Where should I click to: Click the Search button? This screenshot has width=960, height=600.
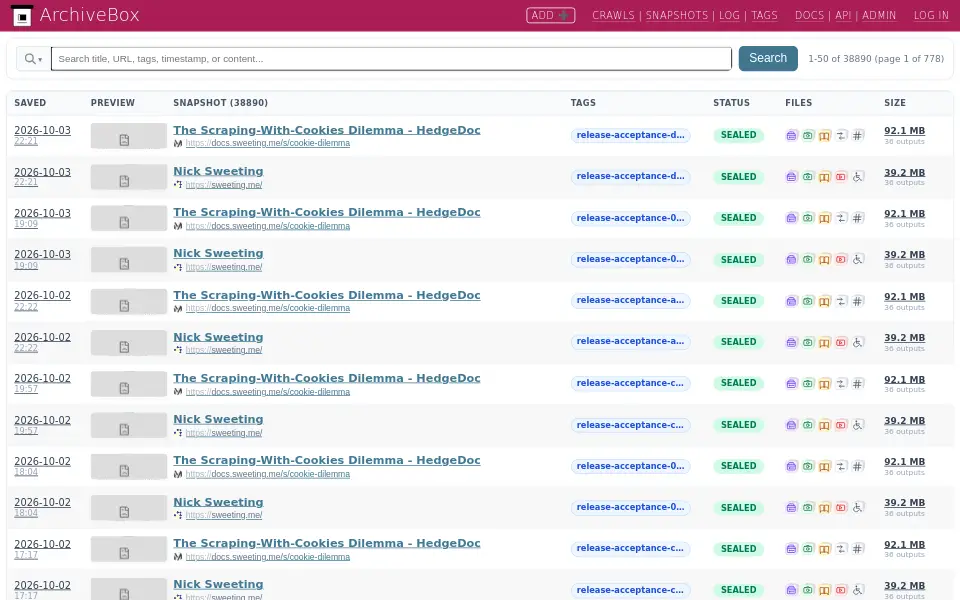(x=768, y=58)
